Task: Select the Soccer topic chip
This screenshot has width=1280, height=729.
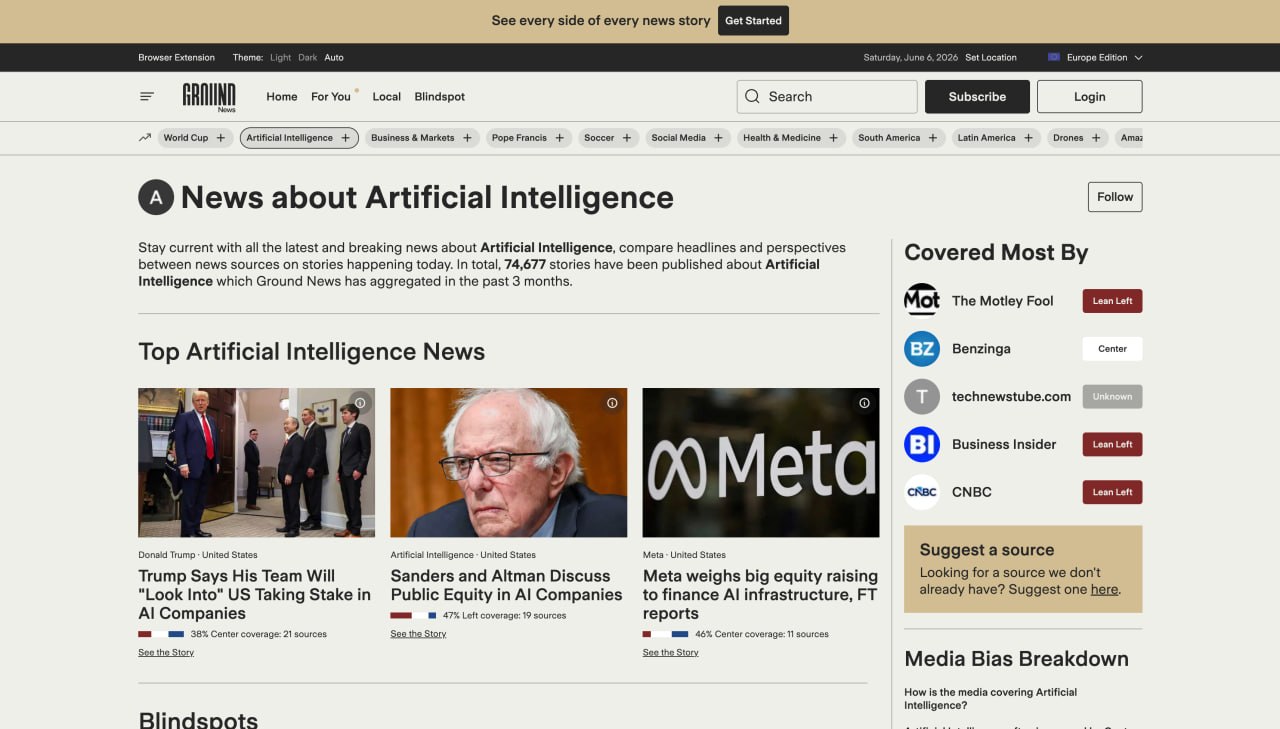Action: click(608, 138)
